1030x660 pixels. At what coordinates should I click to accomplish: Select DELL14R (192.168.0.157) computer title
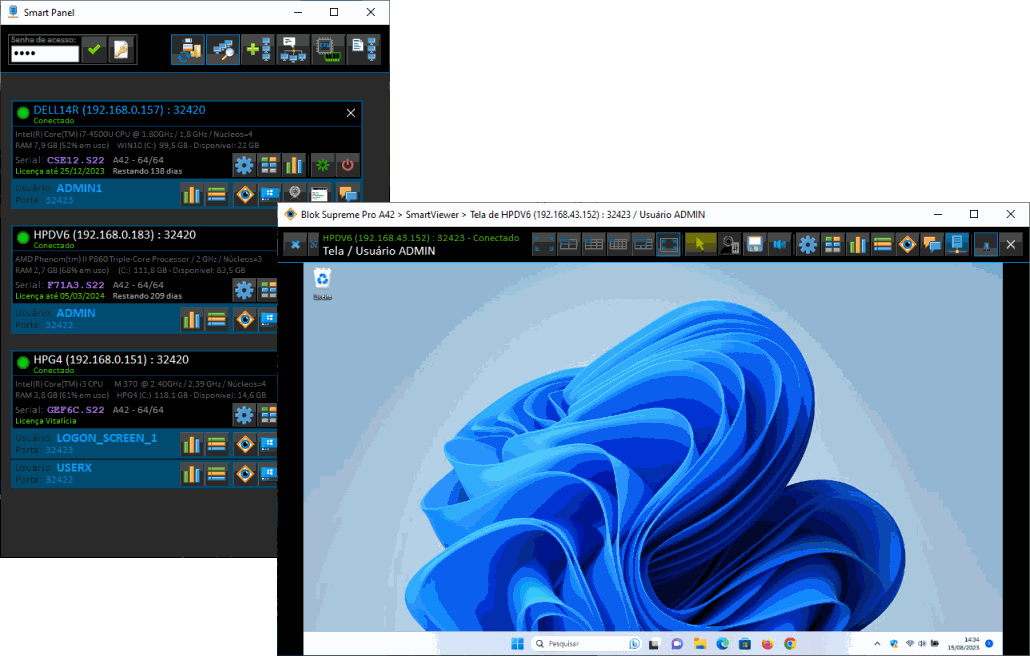pos(120,110)
